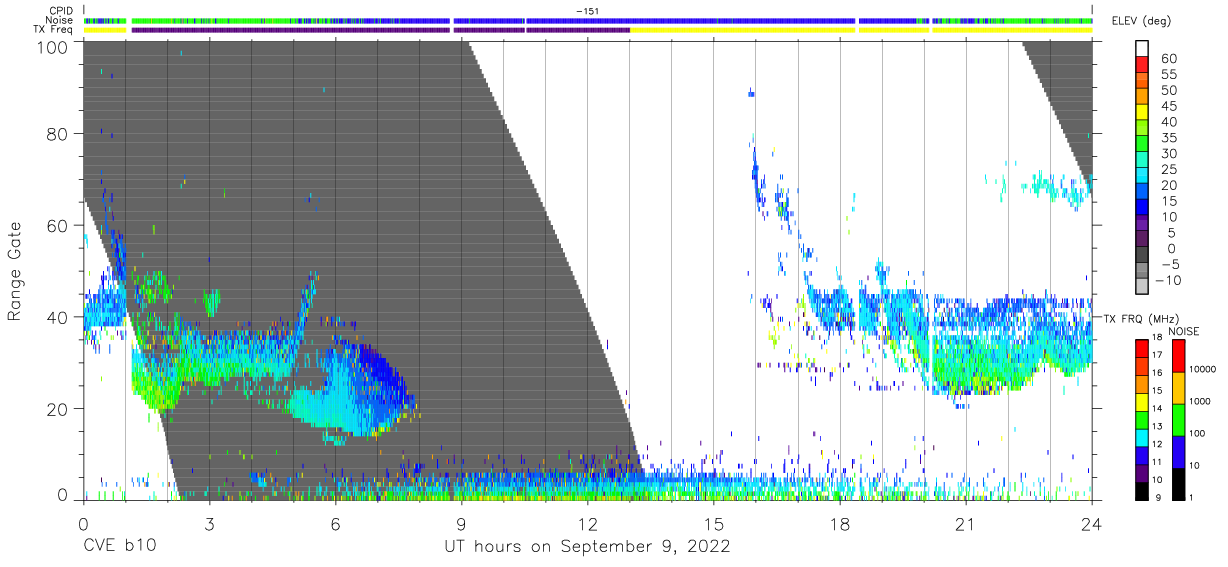Click the 45 label on elevation colorbar
Viewport: 1228px width, 567px height.
pyautogui.click(x=1169, y=106)
